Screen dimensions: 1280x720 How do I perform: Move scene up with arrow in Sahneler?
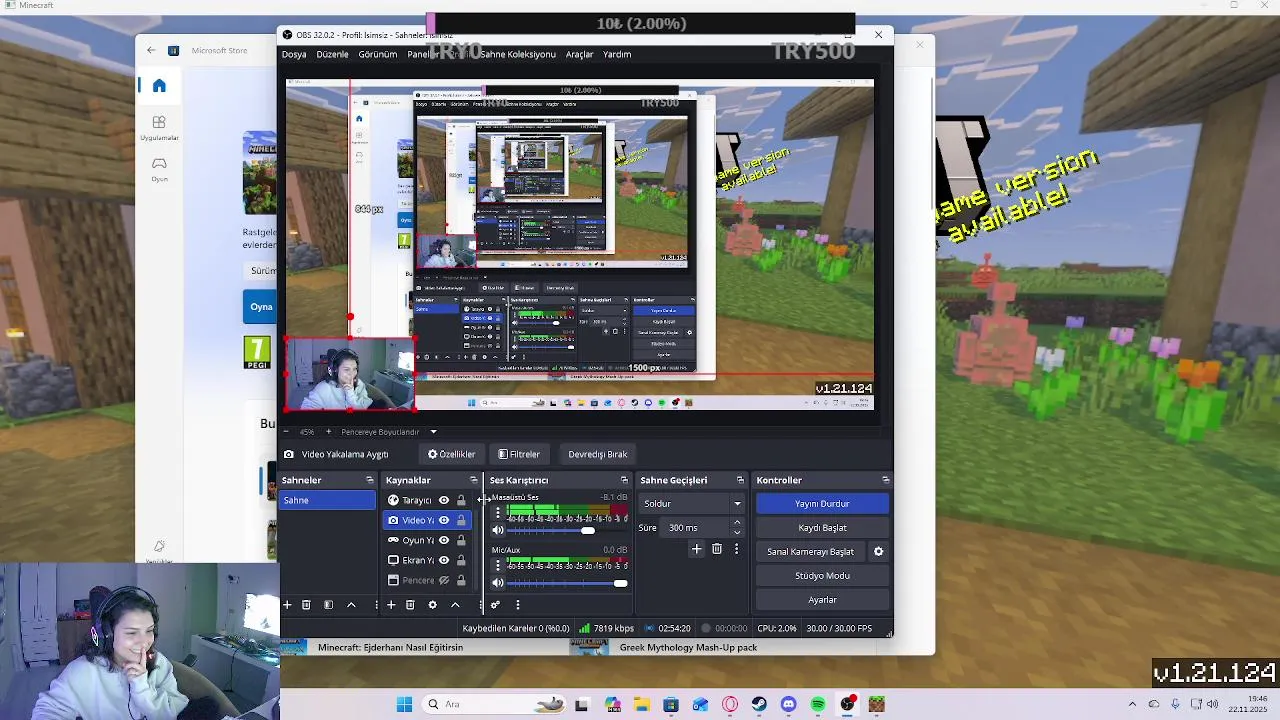pos(351,605)
